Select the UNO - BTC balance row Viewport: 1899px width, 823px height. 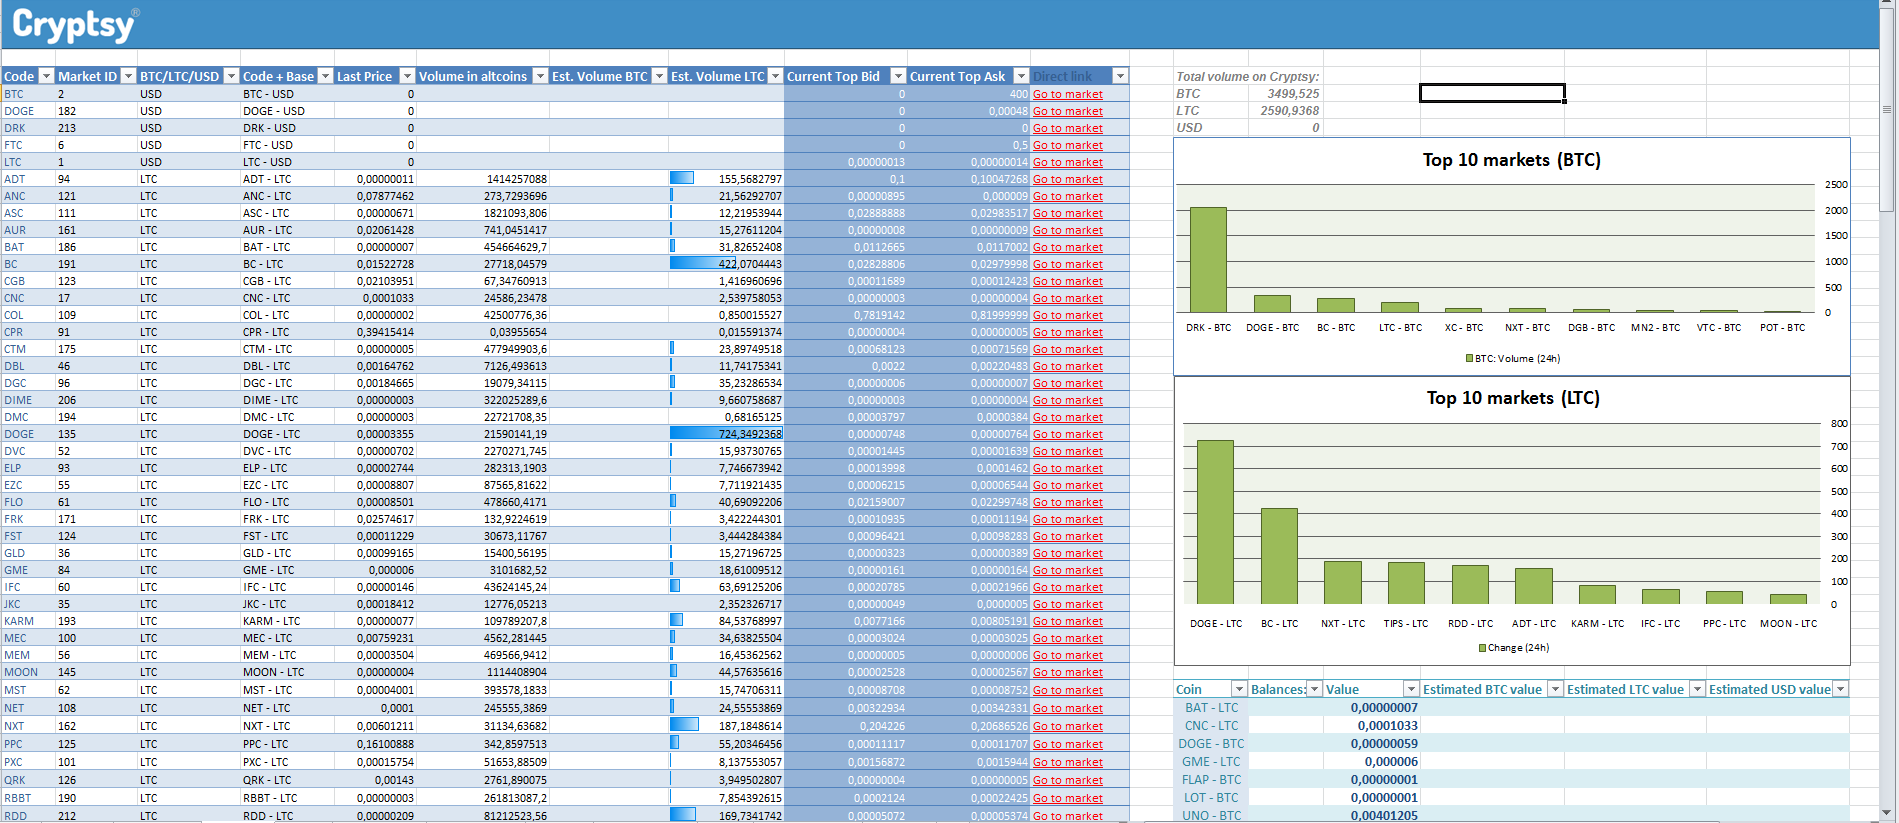pos(1511,816)
